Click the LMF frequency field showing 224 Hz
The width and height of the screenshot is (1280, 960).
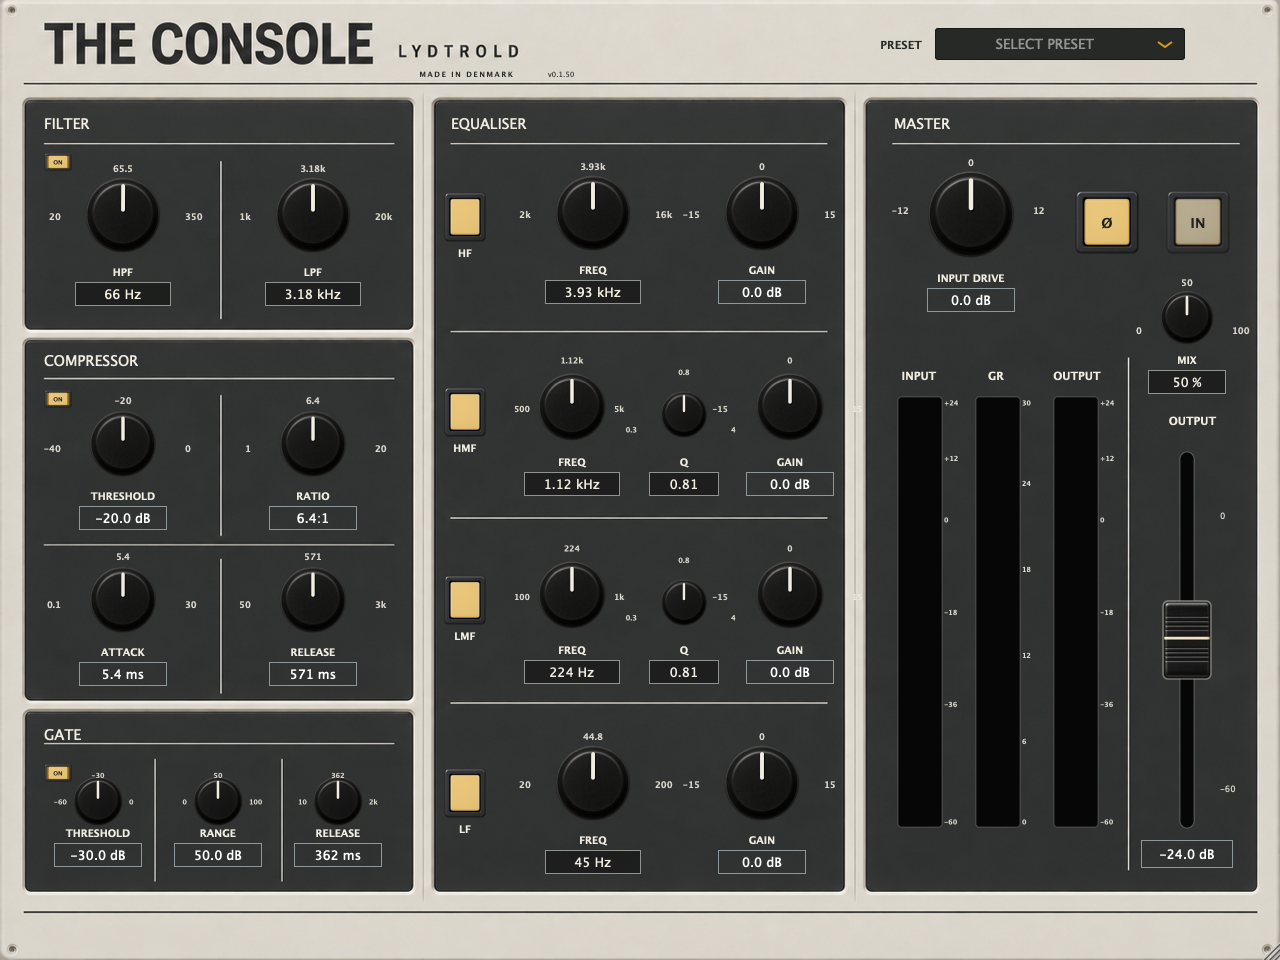[x=572, y=672]
